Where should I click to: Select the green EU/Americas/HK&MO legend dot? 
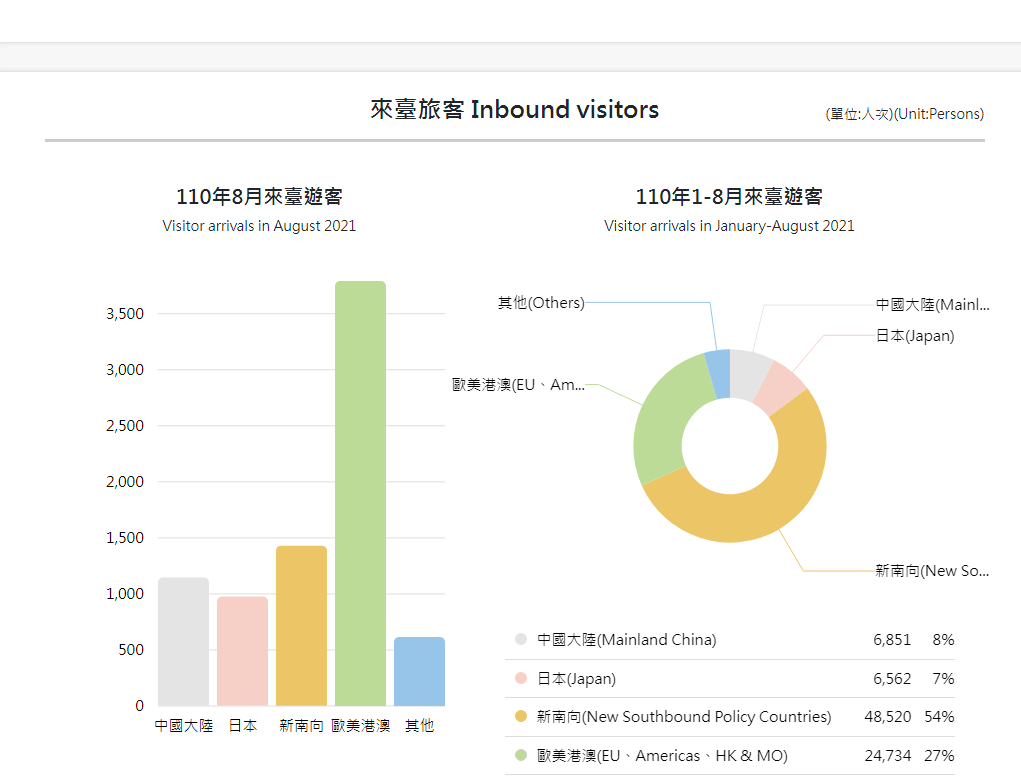click(519, 755)
